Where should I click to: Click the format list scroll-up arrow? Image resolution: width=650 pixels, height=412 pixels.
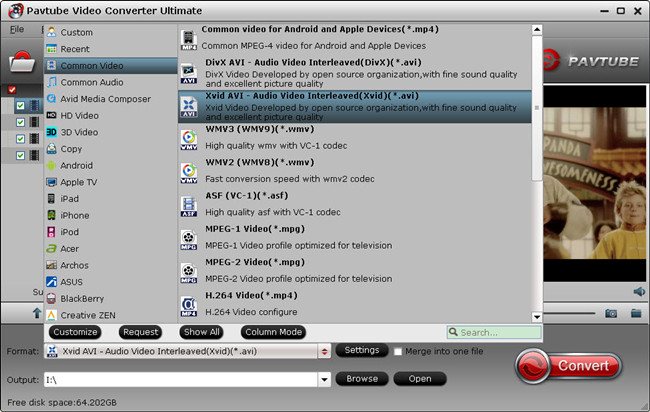point(537,29)
